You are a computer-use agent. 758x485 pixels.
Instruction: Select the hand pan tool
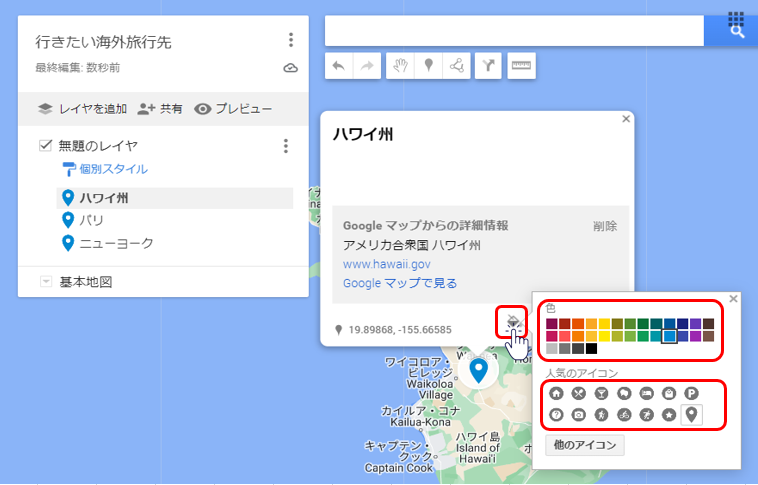tap(400, 66)
